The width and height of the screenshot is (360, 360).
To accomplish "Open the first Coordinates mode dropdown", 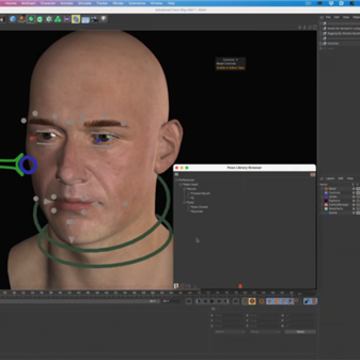I will pos(230,332).
